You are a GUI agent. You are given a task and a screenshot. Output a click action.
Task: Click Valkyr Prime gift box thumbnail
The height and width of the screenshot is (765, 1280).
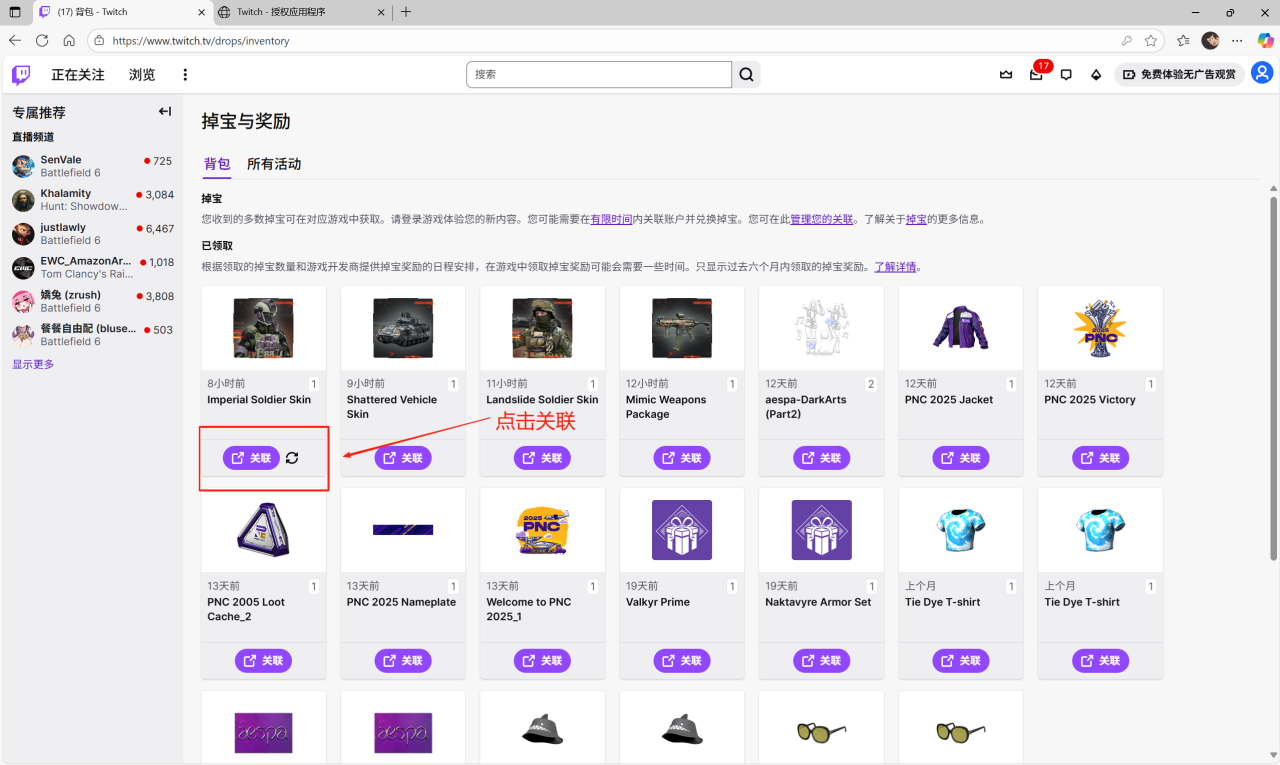point(682,530)
